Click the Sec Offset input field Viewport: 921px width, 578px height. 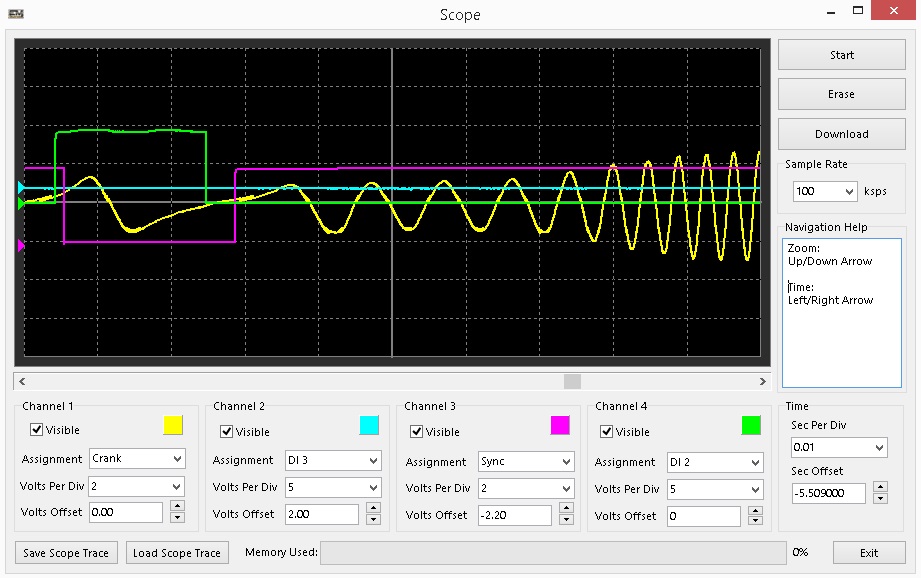(x=828, y=493)
